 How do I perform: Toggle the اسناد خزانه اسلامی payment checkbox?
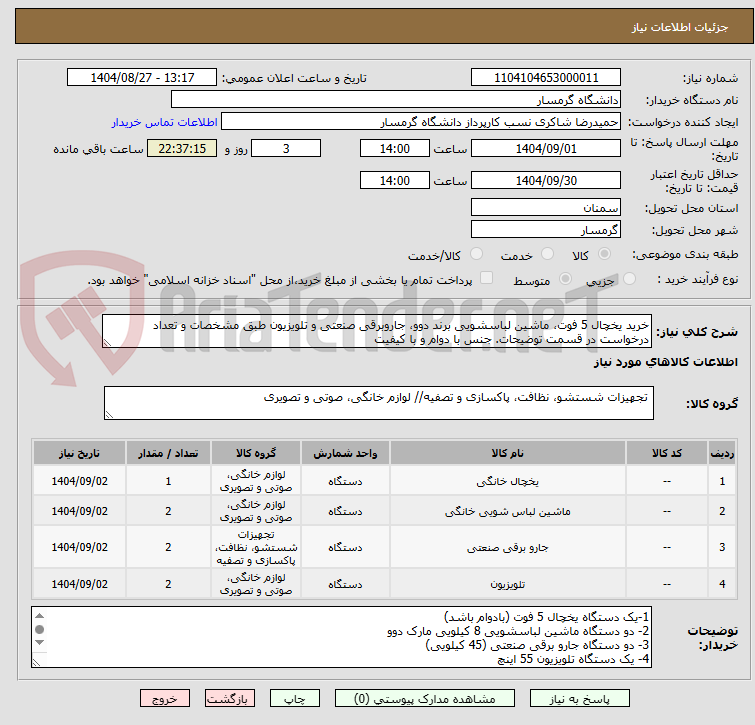[487, 278]
